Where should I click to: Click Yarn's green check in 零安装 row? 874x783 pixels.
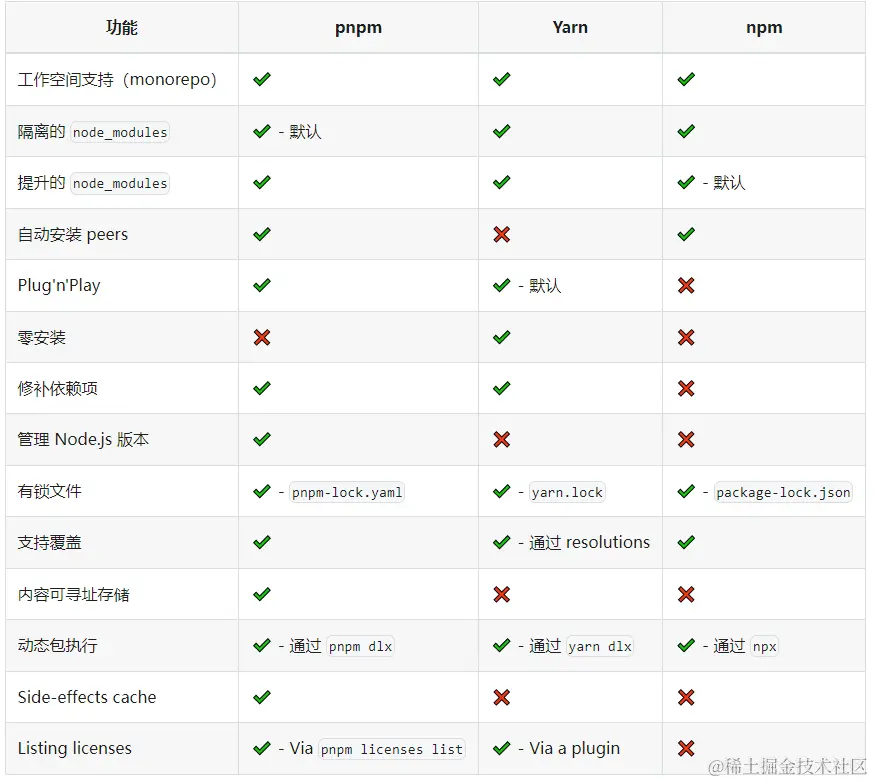(x=502, y=338)
